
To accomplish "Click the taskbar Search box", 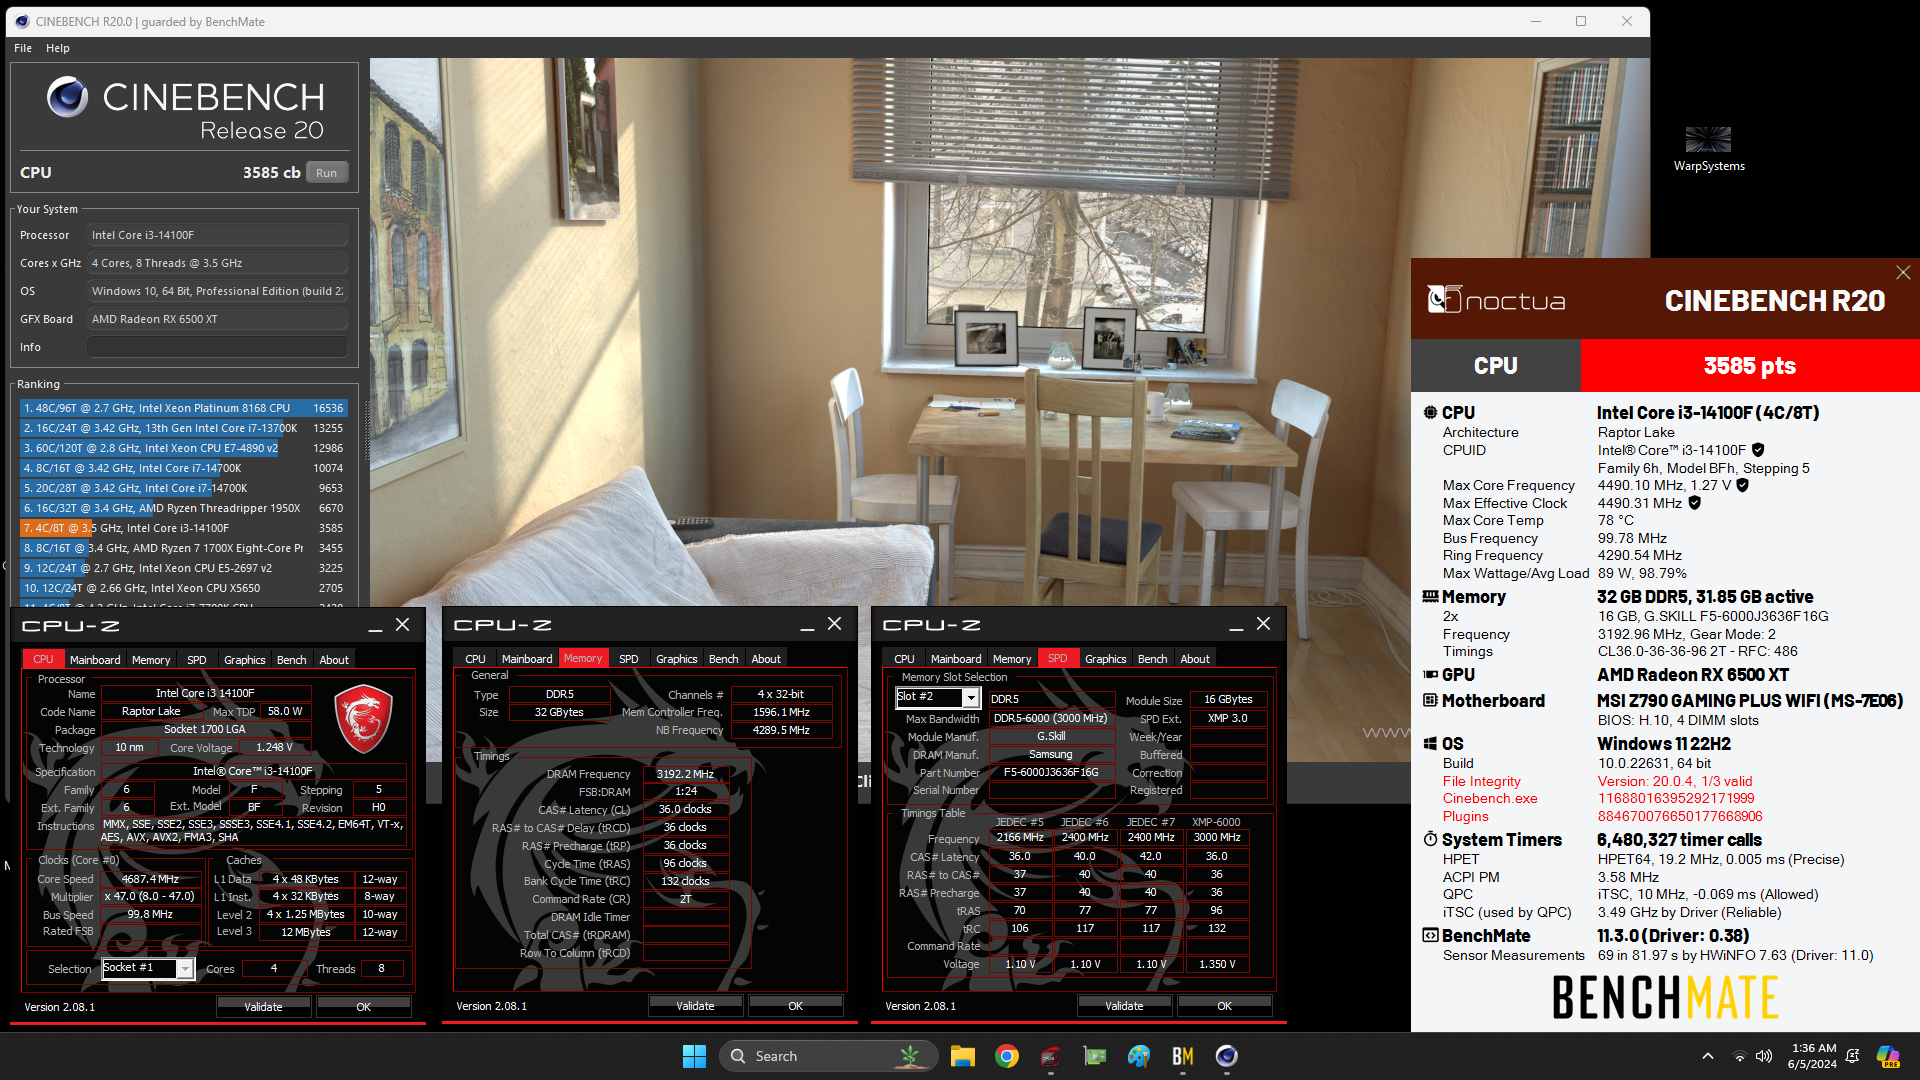I will click(828, 1056).
